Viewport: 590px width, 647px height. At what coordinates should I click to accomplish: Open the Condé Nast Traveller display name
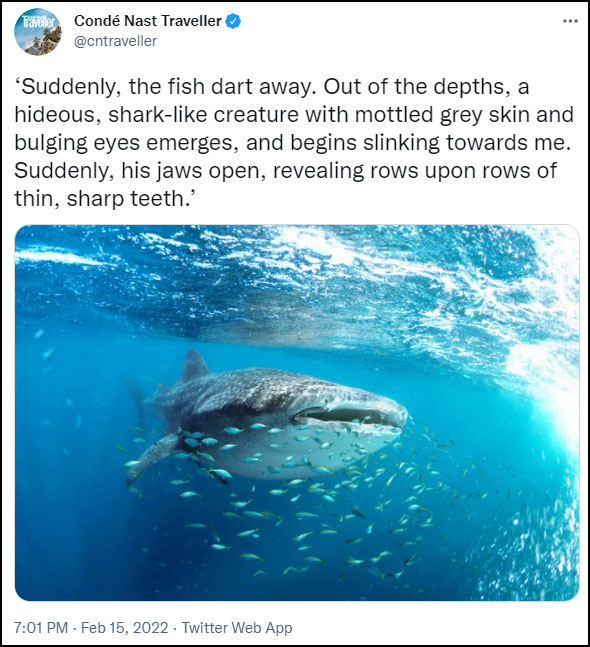click(x=148, y=21)
